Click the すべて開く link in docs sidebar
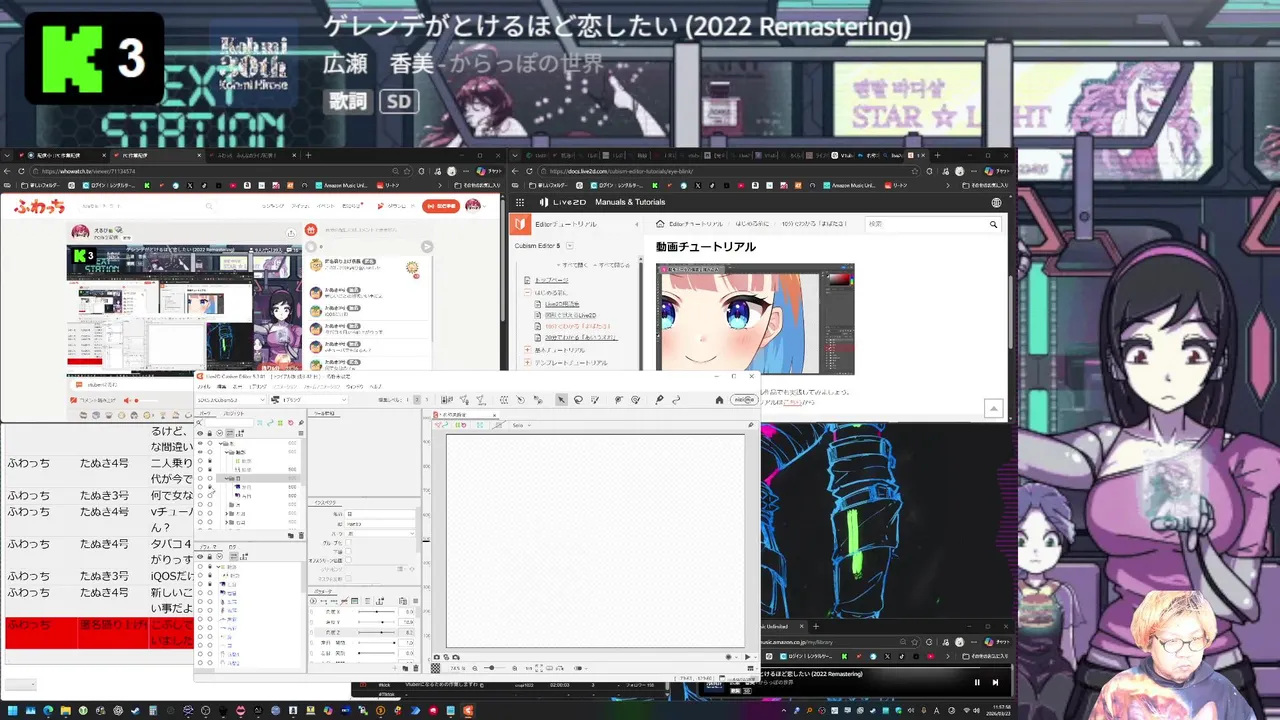The image size is (1280, 720). click(573, 265)
